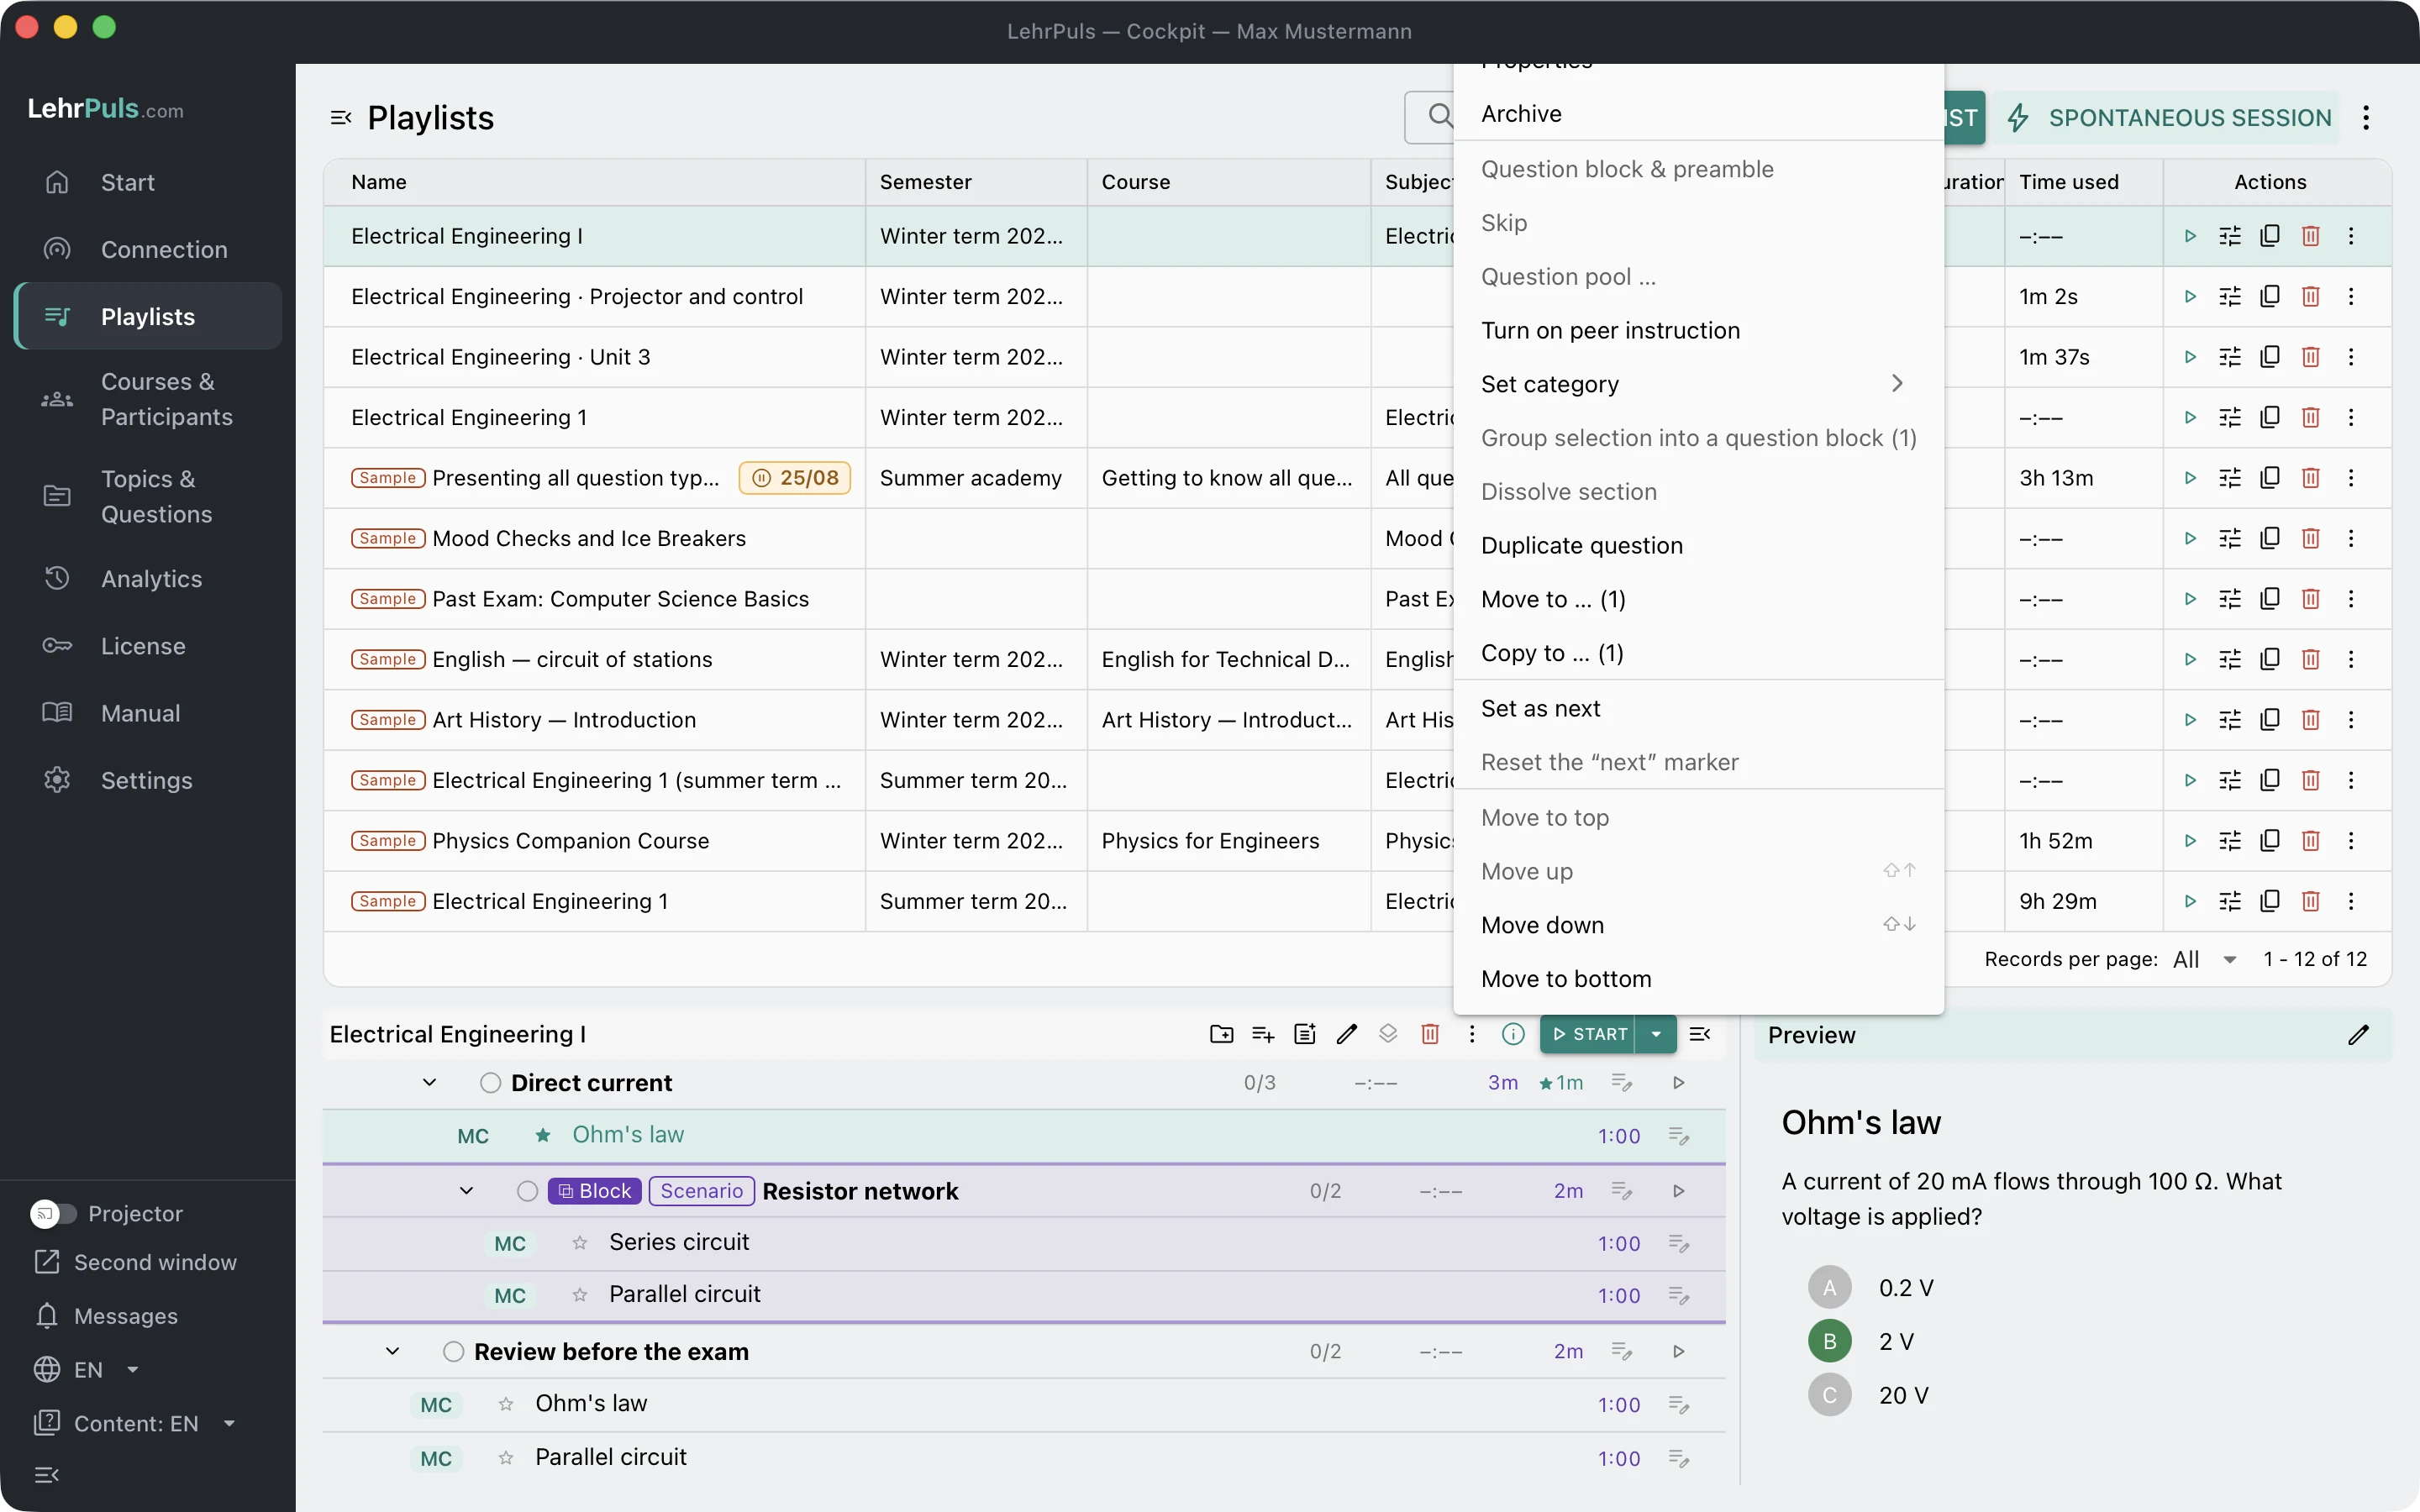The image size is (2420, 1512).
Task: Open Settings gear in sidebar
Action: [57, 780]
